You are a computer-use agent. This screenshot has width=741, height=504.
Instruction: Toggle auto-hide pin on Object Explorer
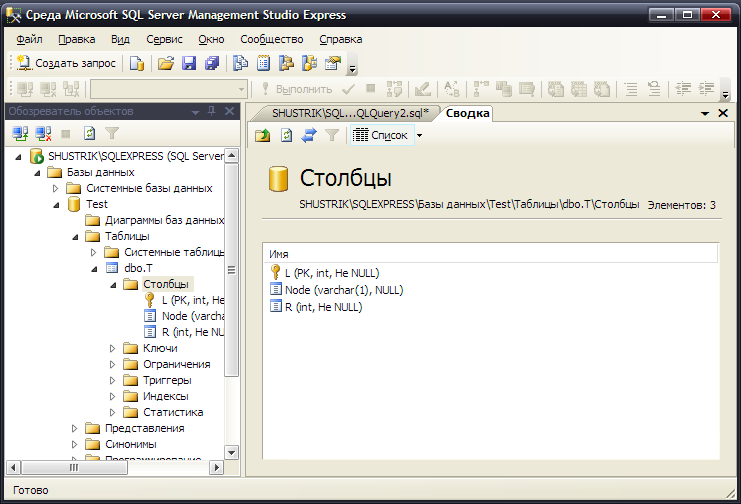coord(212,111)
